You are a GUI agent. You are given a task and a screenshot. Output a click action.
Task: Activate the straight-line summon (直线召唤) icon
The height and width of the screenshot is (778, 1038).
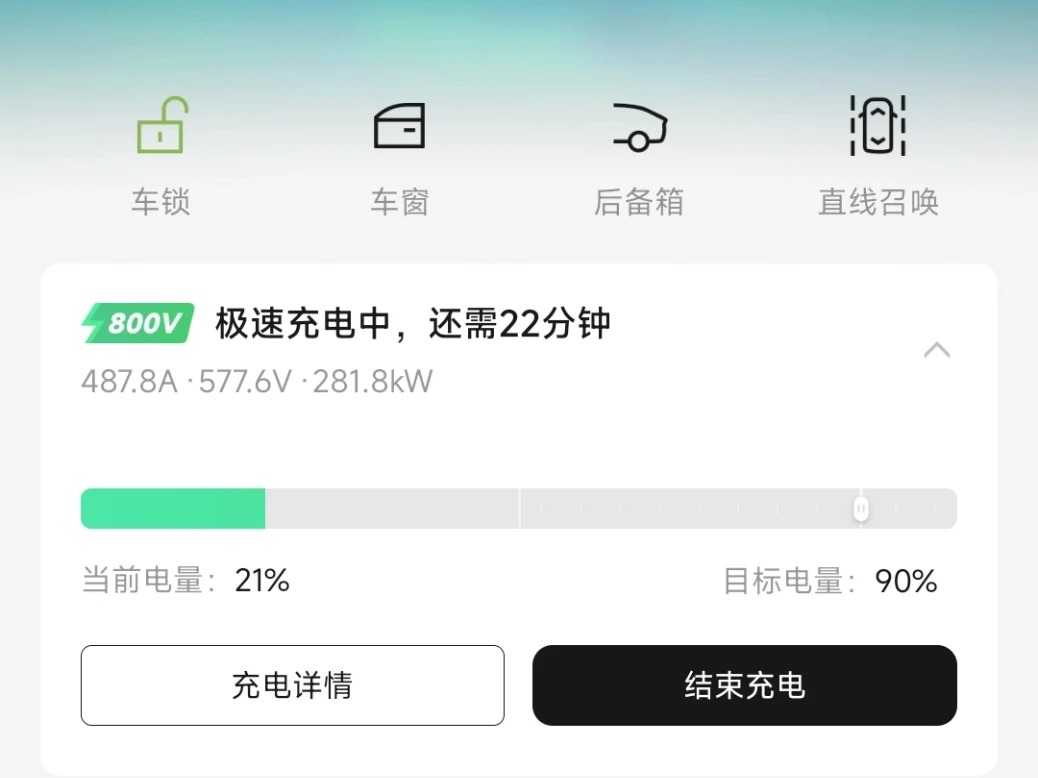[x=878, y=125]
